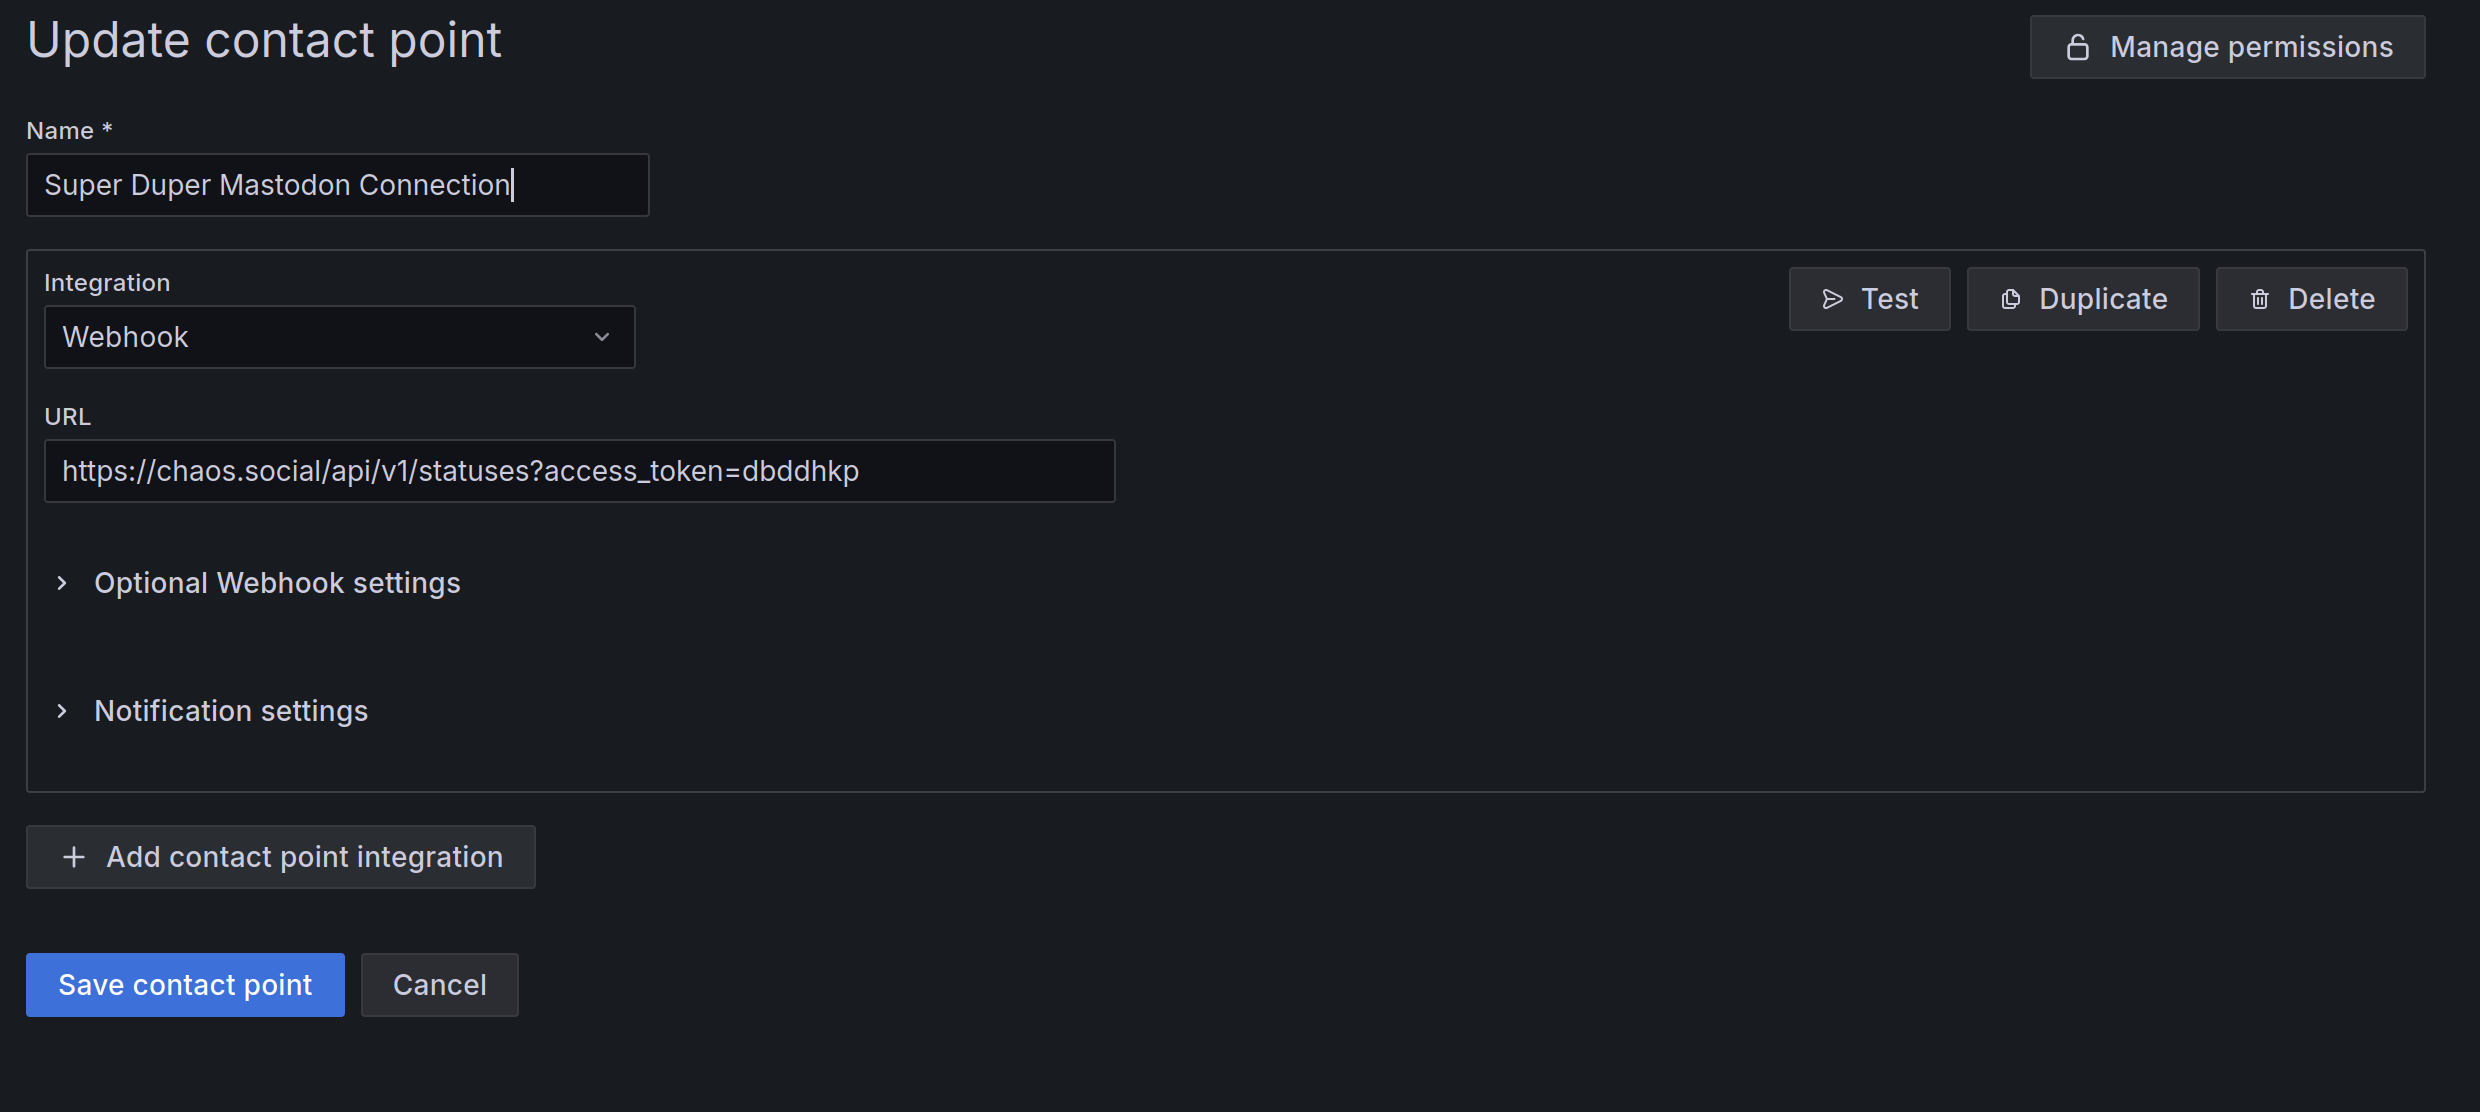Click the plus icon for adding an integration
This screenshot has height=1112, width=2480.
(x=73, y=857)
